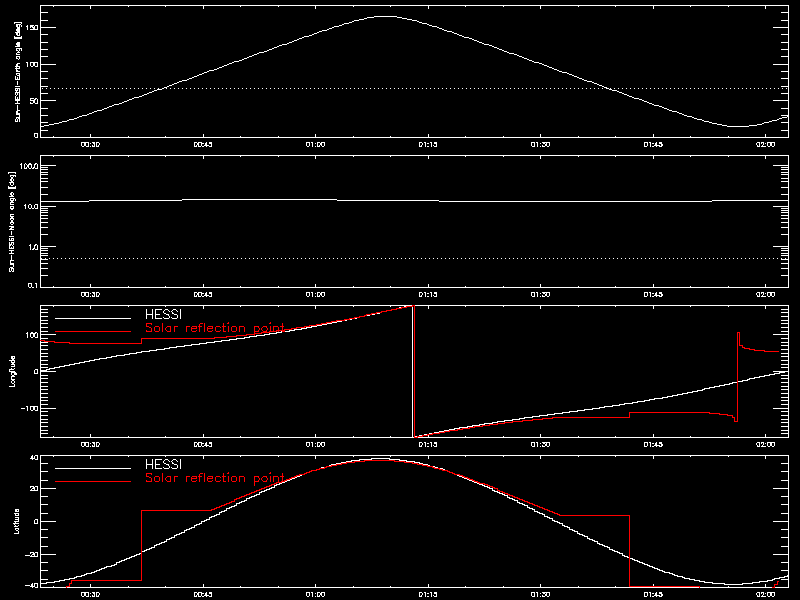Click the Sun-HESSI-Earth angle [deg] axis label
The height and width of the screenshot is (600, 800).
(18, 71)
